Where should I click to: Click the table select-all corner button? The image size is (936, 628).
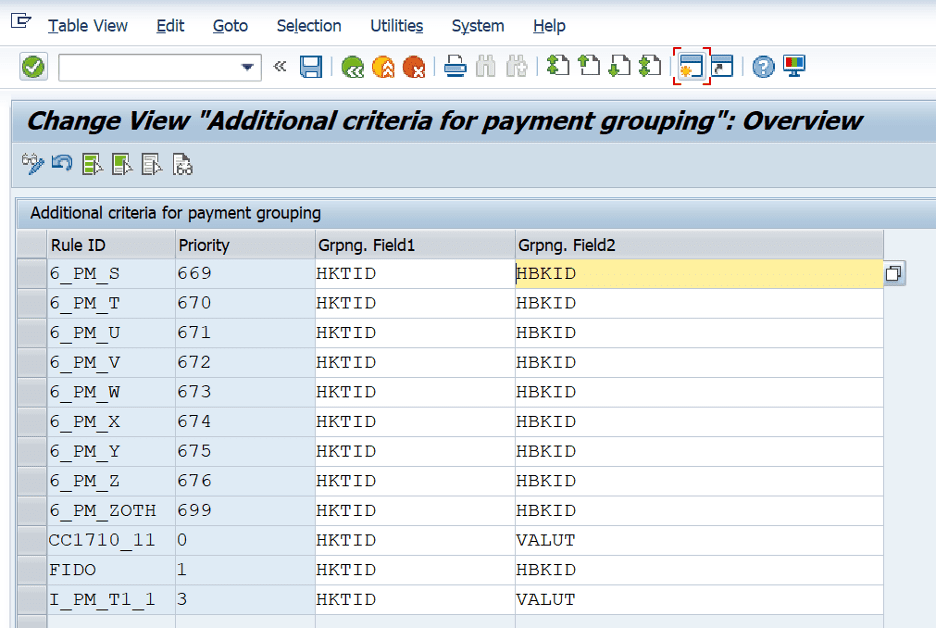(x=32, y=245)
